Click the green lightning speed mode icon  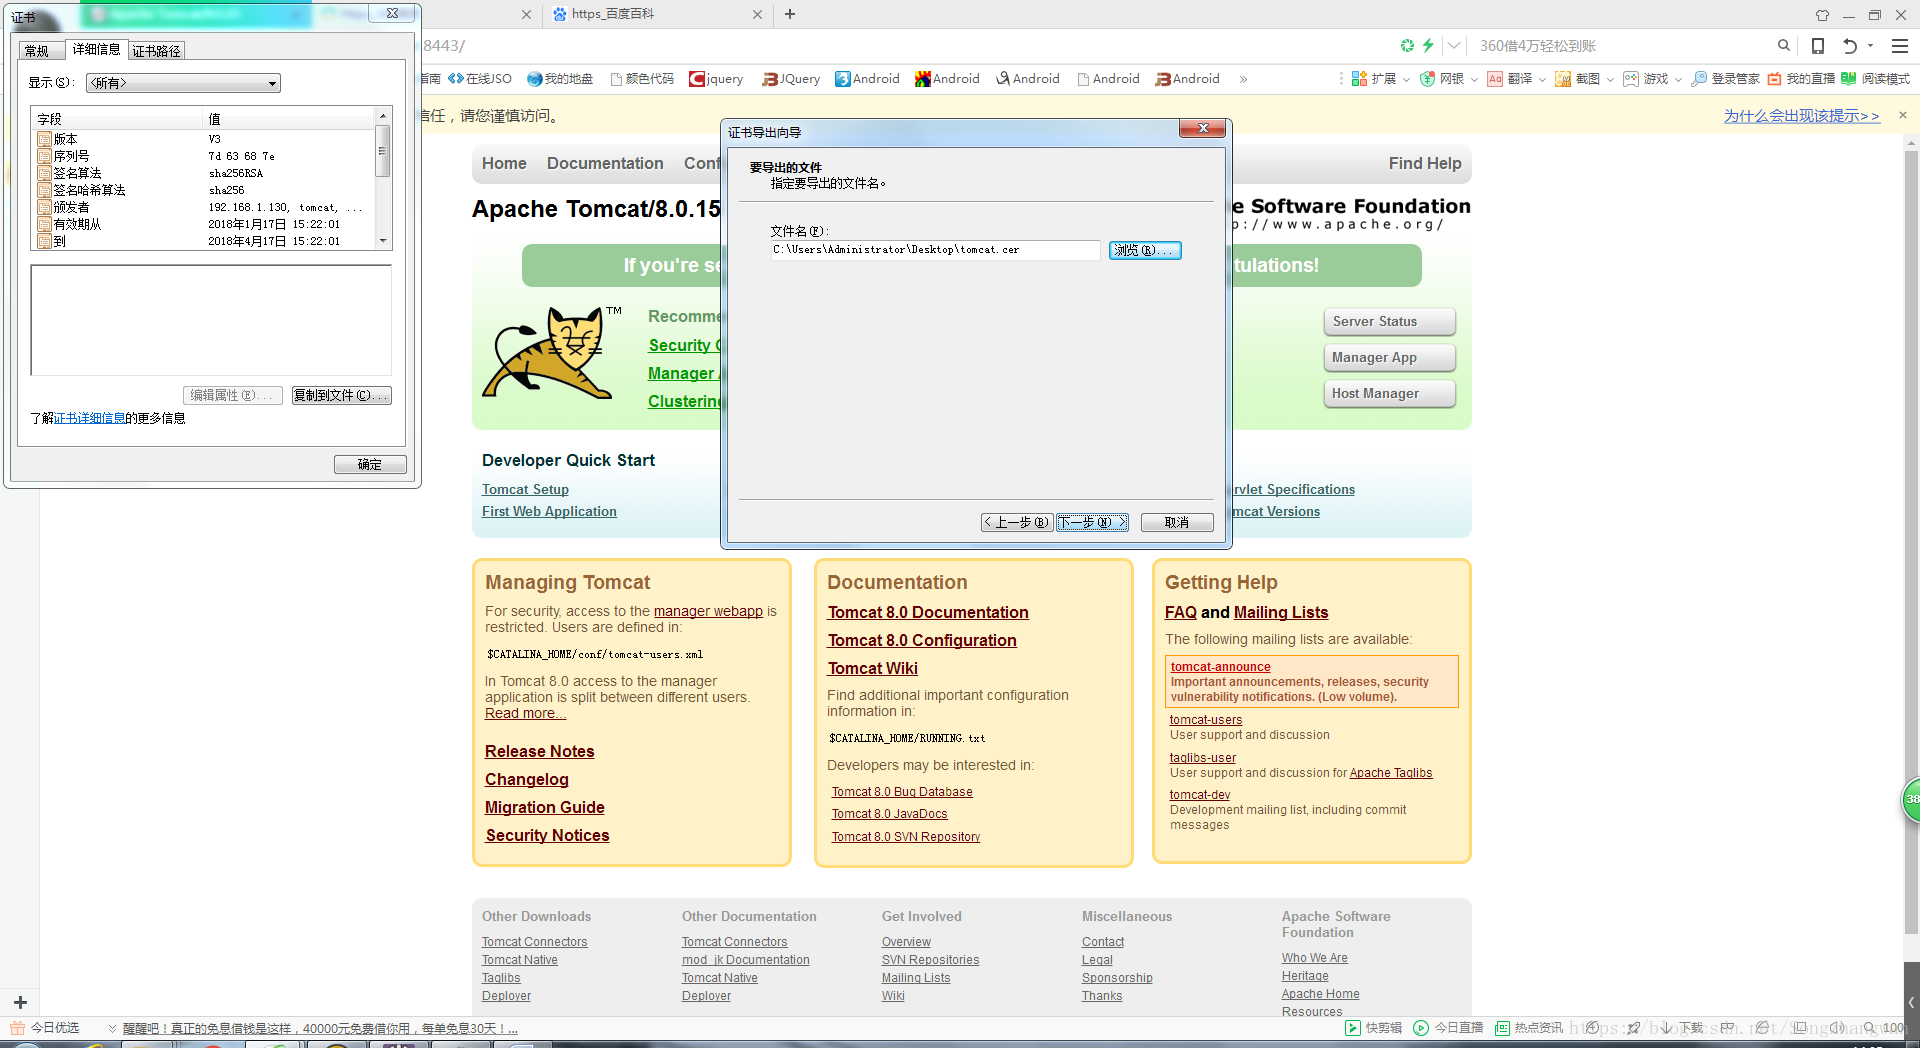(1428, 46)
